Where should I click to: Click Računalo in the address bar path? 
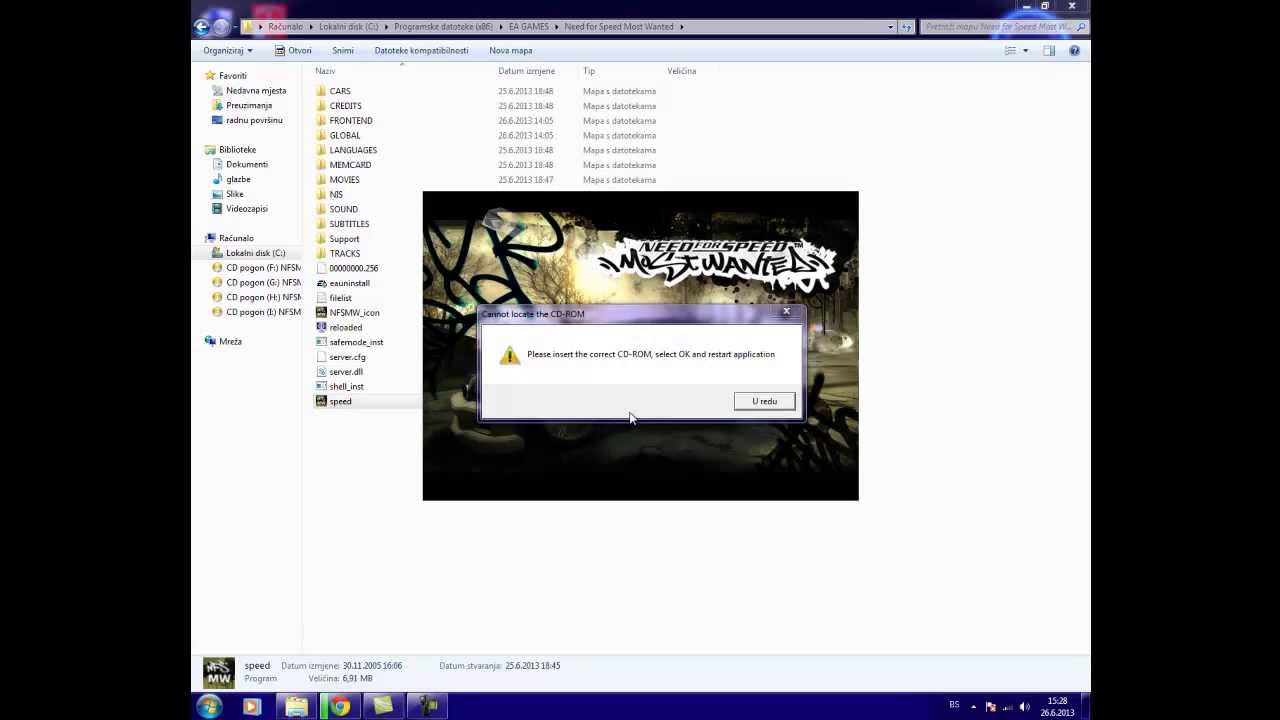pos(285,27)
